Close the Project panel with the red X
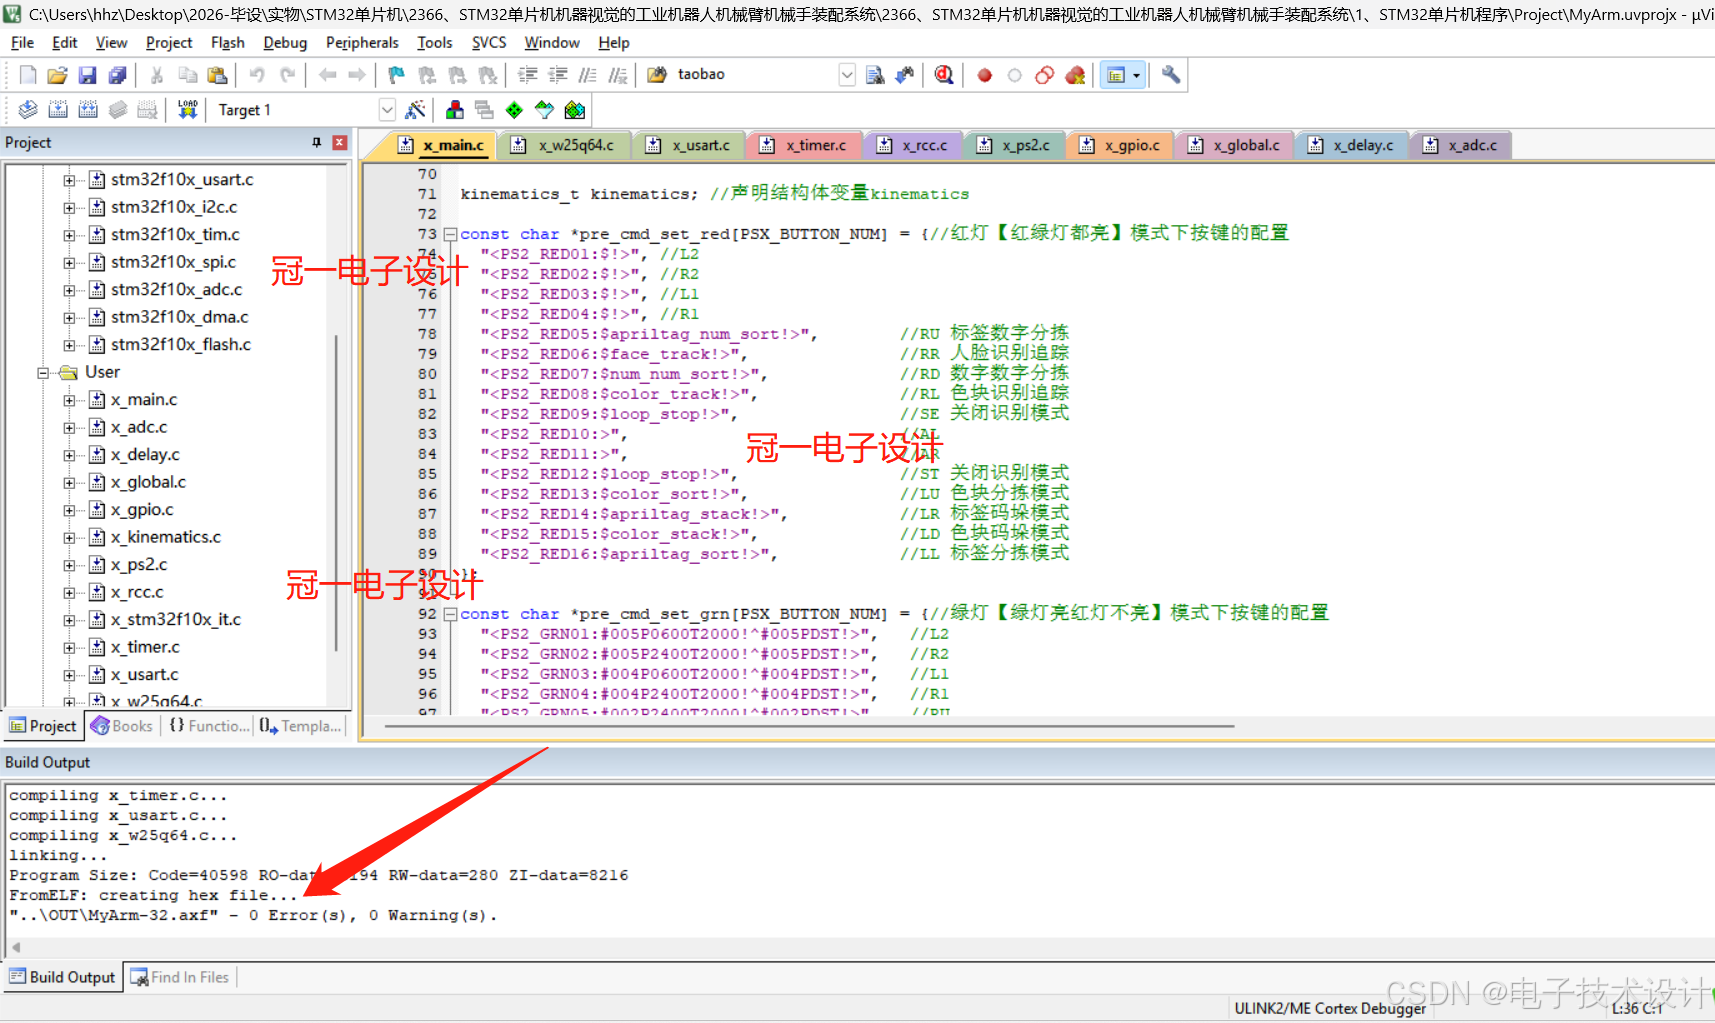 (340, 143)
